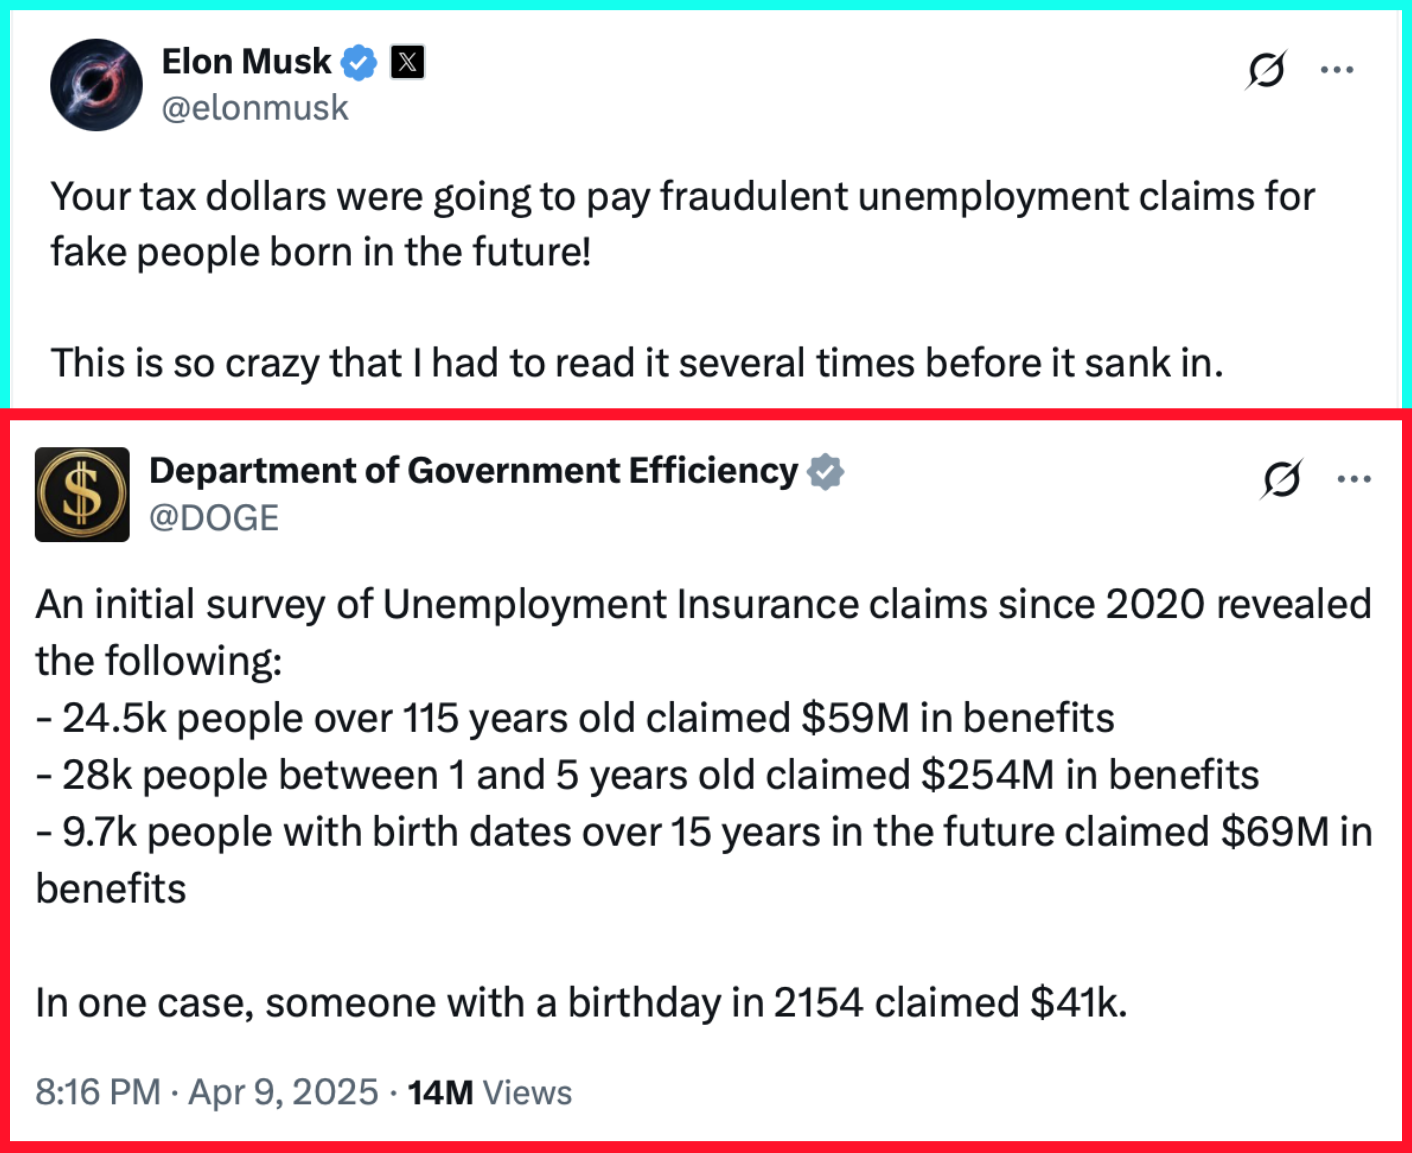The width and height of the screenshot is (1412, 1153).
Task: Click the "24.5k people over 115 years" line
Action: tap(575, 718)
